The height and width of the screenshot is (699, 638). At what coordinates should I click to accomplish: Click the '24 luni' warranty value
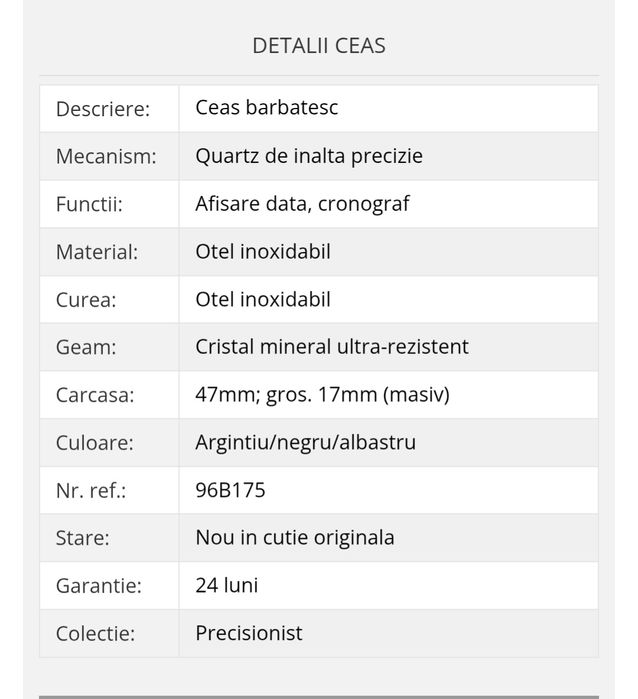click(x=227, y=585)
